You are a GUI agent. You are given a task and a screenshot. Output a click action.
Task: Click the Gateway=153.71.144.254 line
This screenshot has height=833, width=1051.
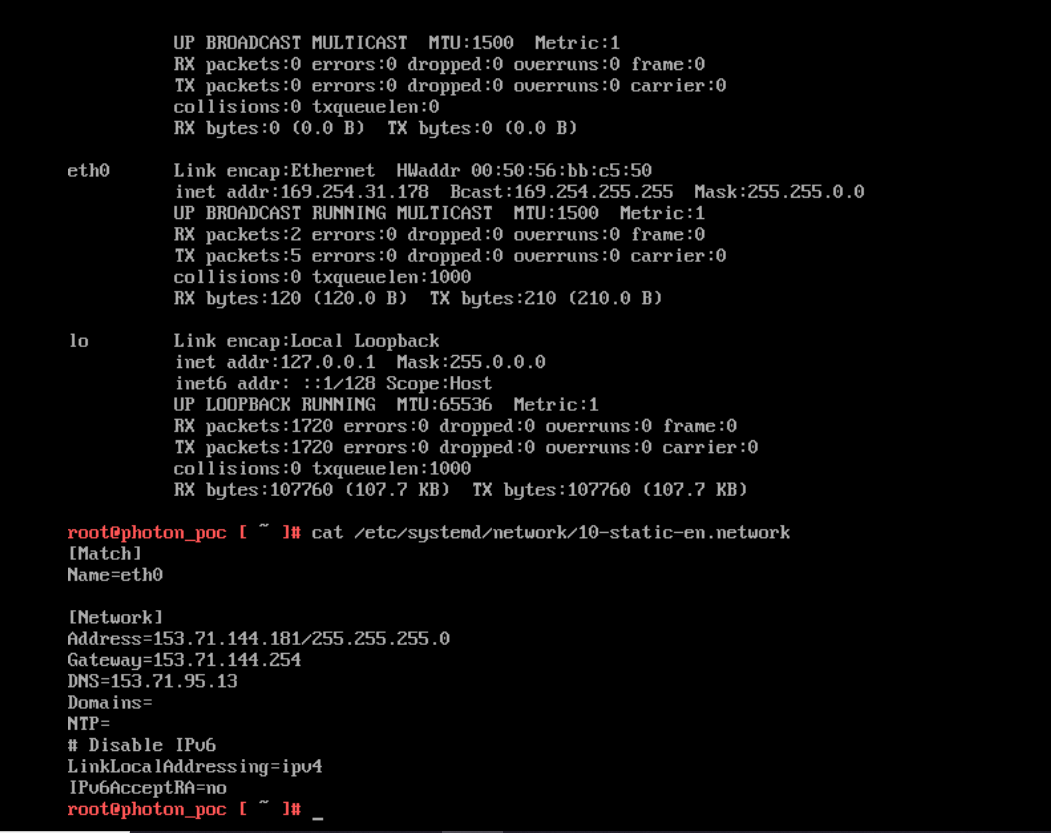pos(184,660)
